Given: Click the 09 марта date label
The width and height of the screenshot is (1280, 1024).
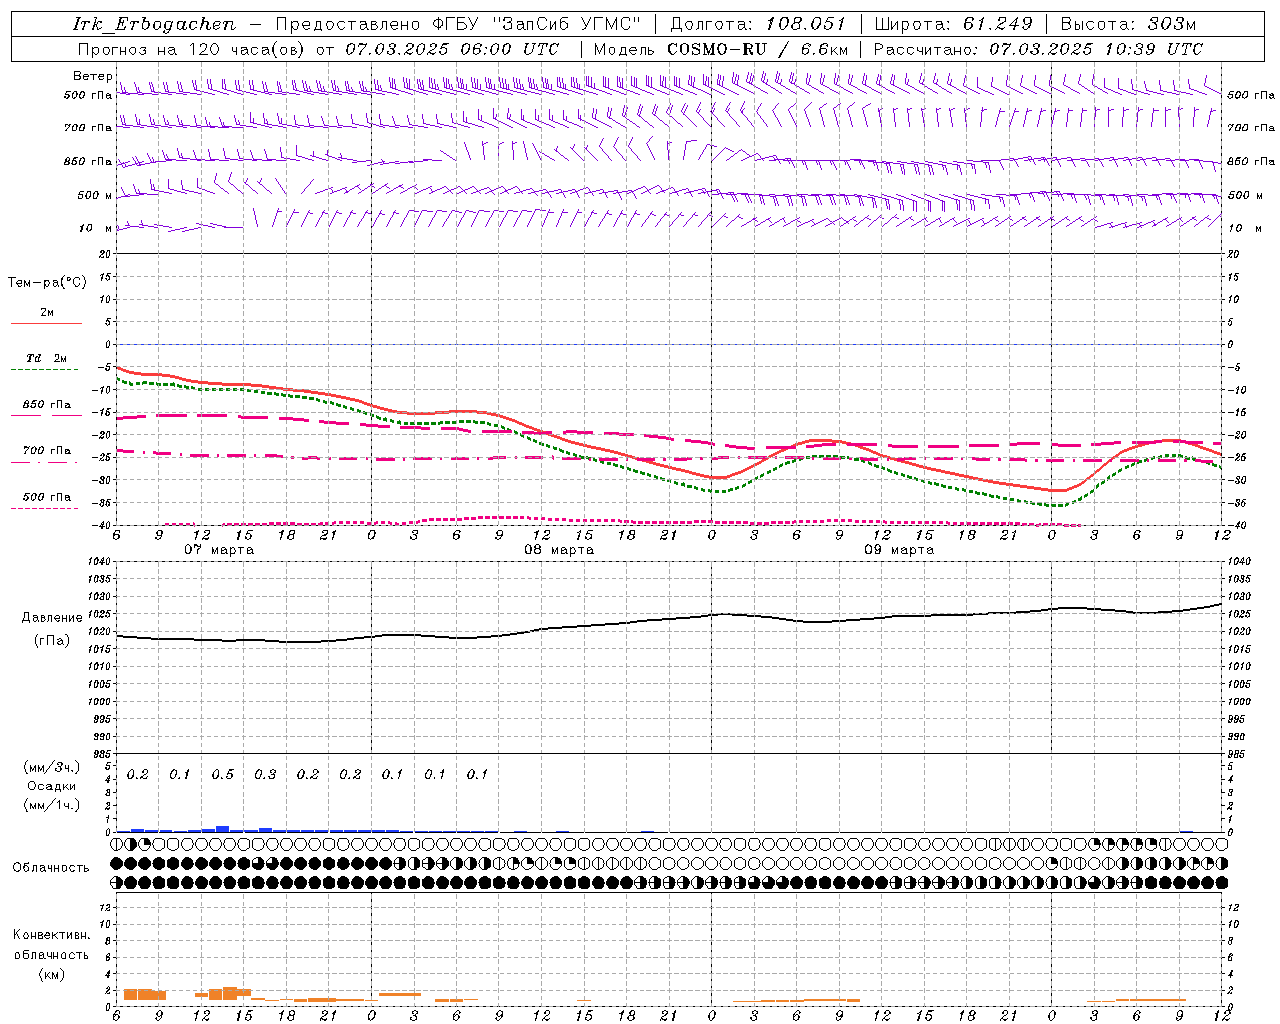Looking at the screenshot, I should (x=899, y=550).
